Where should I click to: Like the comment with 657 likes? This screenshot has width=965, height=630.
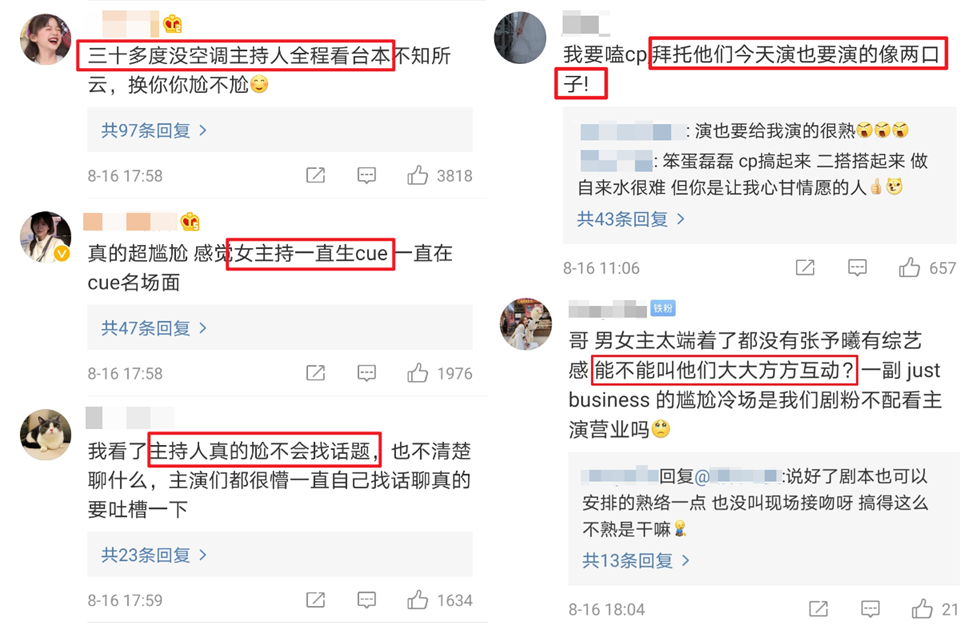click(x=909, y=267)
